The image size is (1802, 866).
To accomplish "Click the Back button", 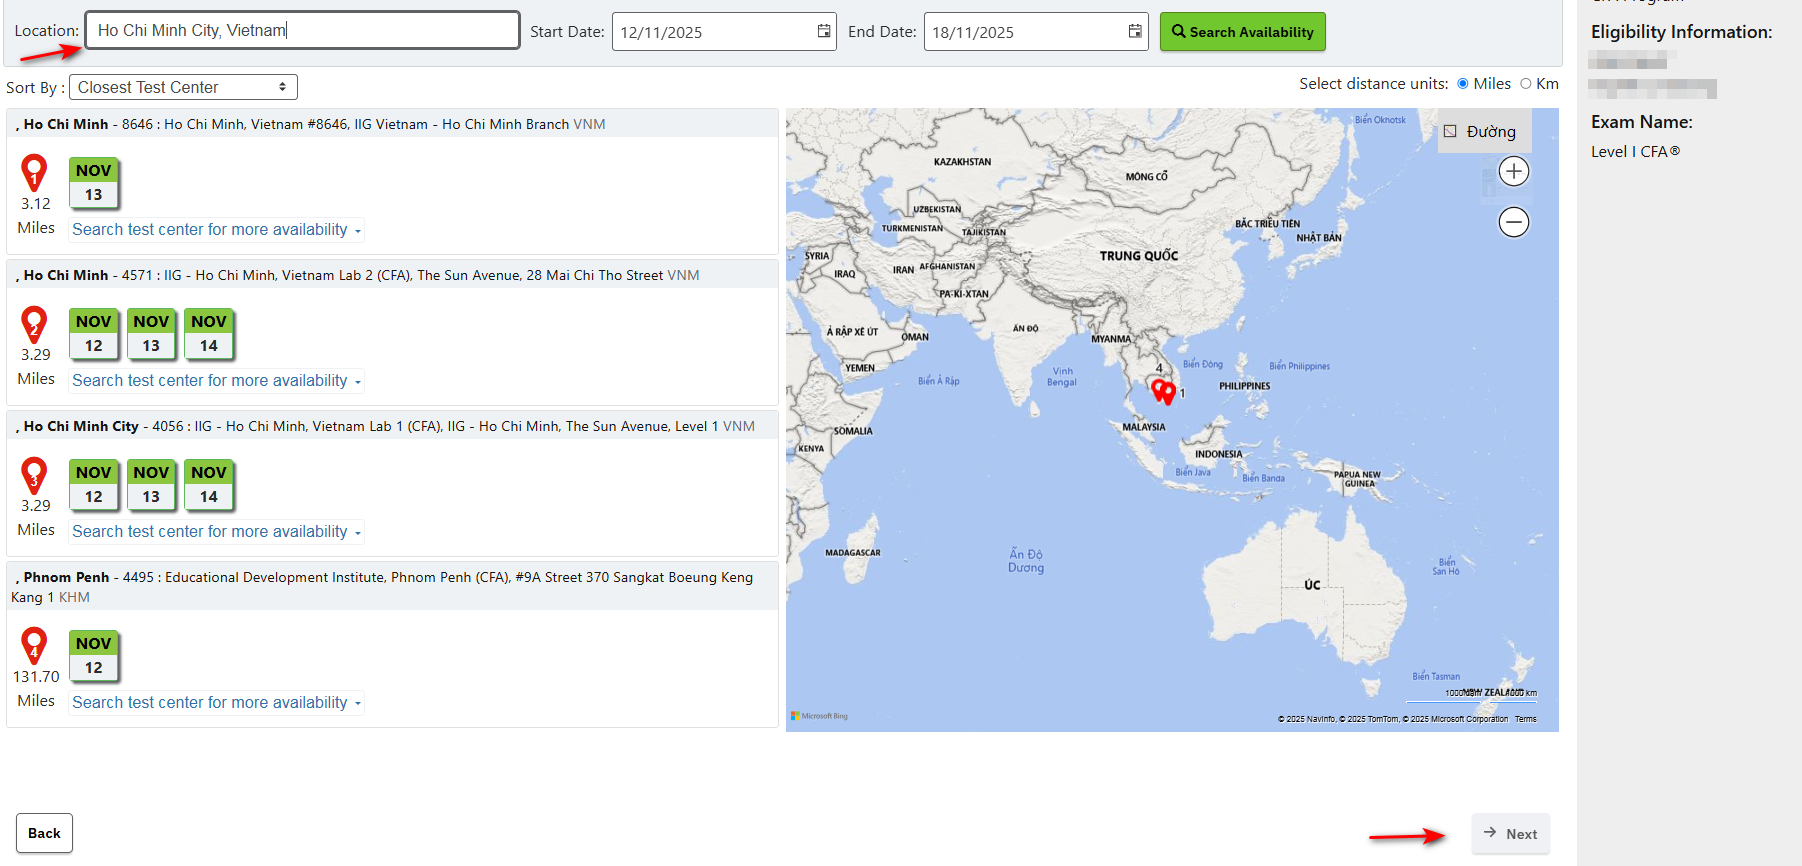I will [44, 833].
